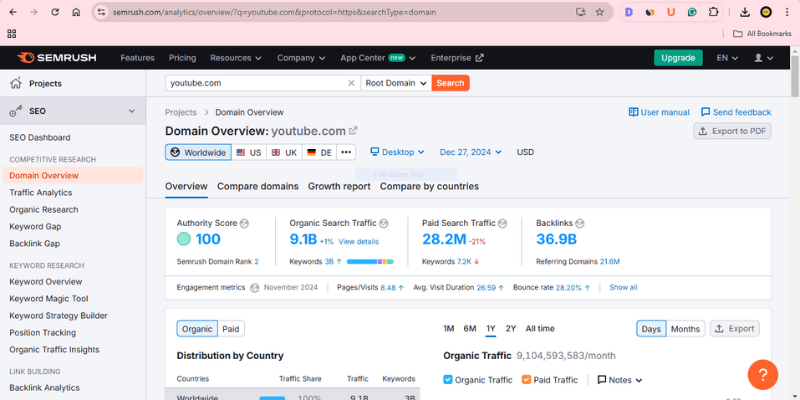
Task: Open Growth report tab
Action: pos(339,186)
